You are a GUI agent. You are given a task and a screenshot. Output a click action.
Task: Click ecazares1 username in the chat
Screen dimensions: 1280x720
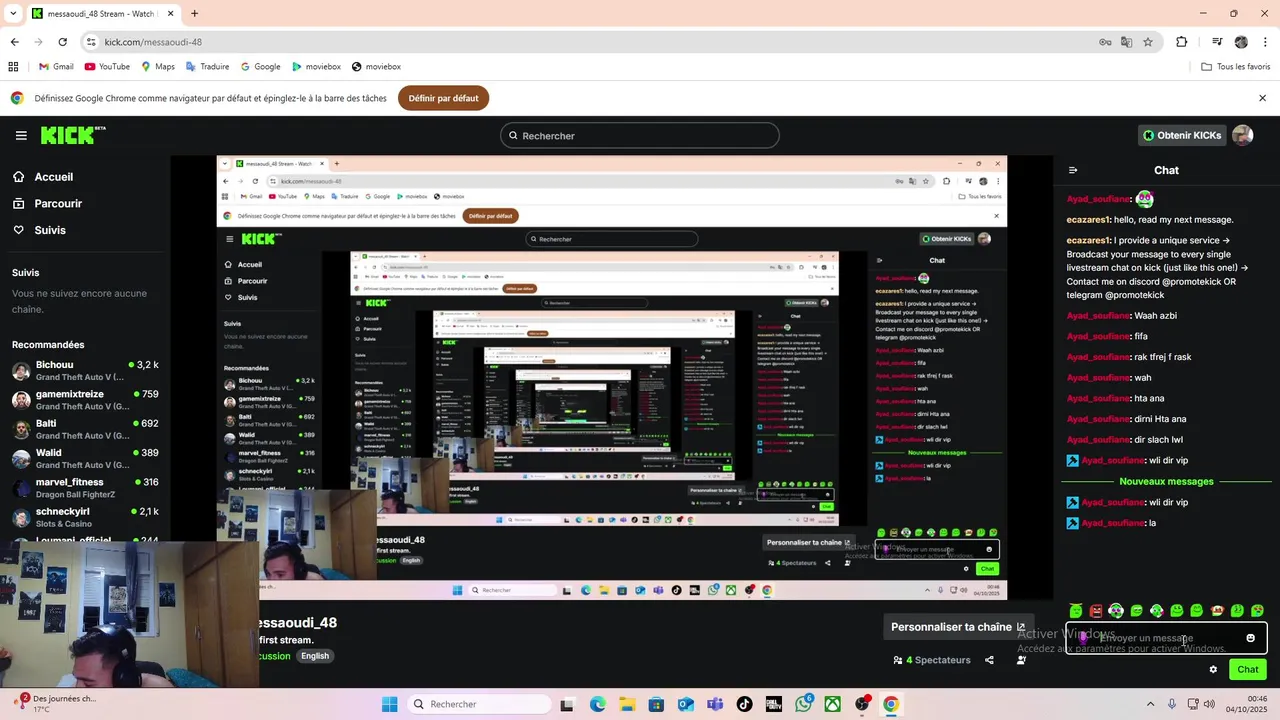(x=1088, y=220)
